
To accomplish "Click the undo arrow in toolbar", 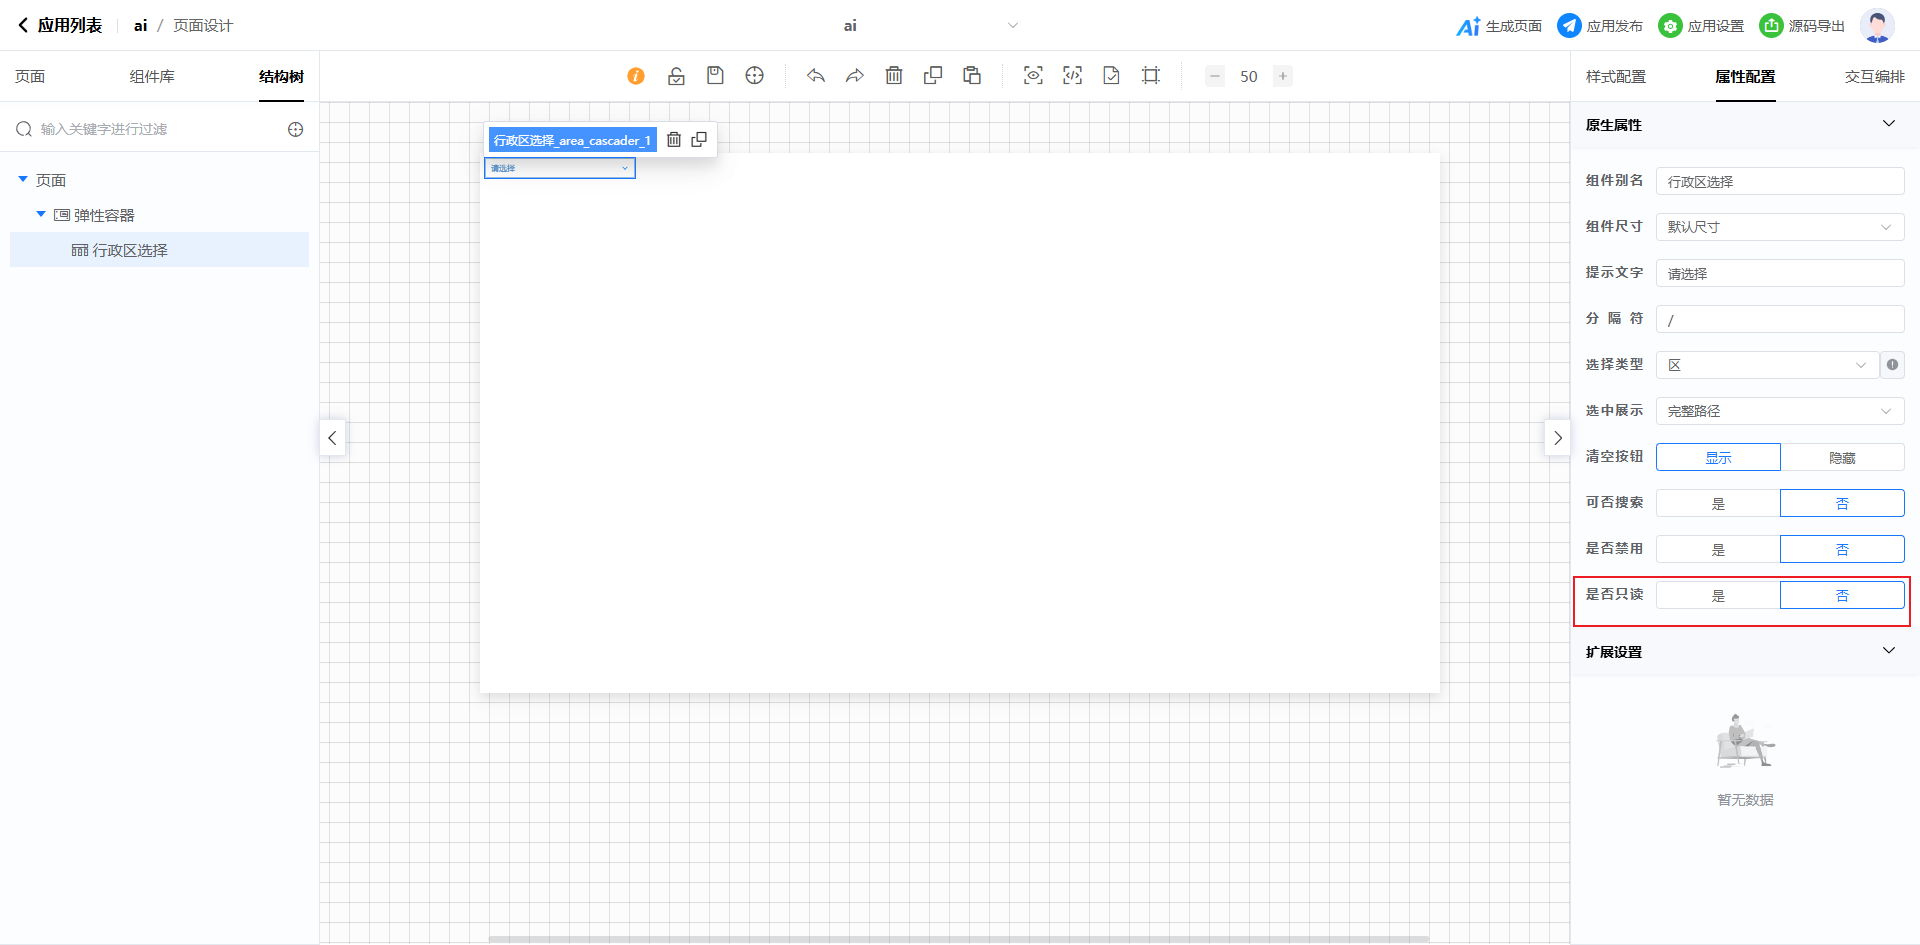I will point(816,76).
